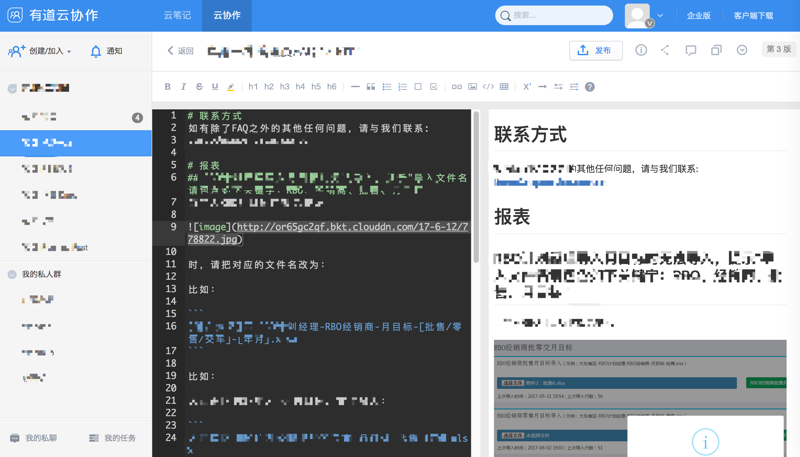Viewport: 800px width, 457px height.
Task: Insert superscript formula X'
Action: point(527,87)
